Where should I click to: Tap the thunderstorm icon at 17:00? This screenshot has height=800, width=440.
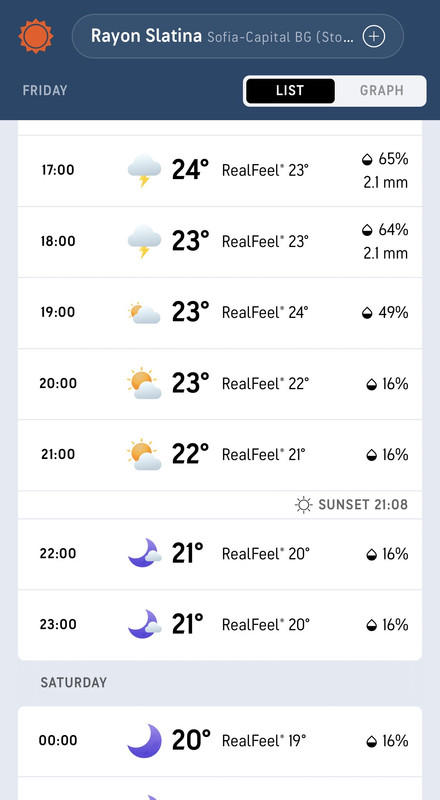(x=144, y=170)
